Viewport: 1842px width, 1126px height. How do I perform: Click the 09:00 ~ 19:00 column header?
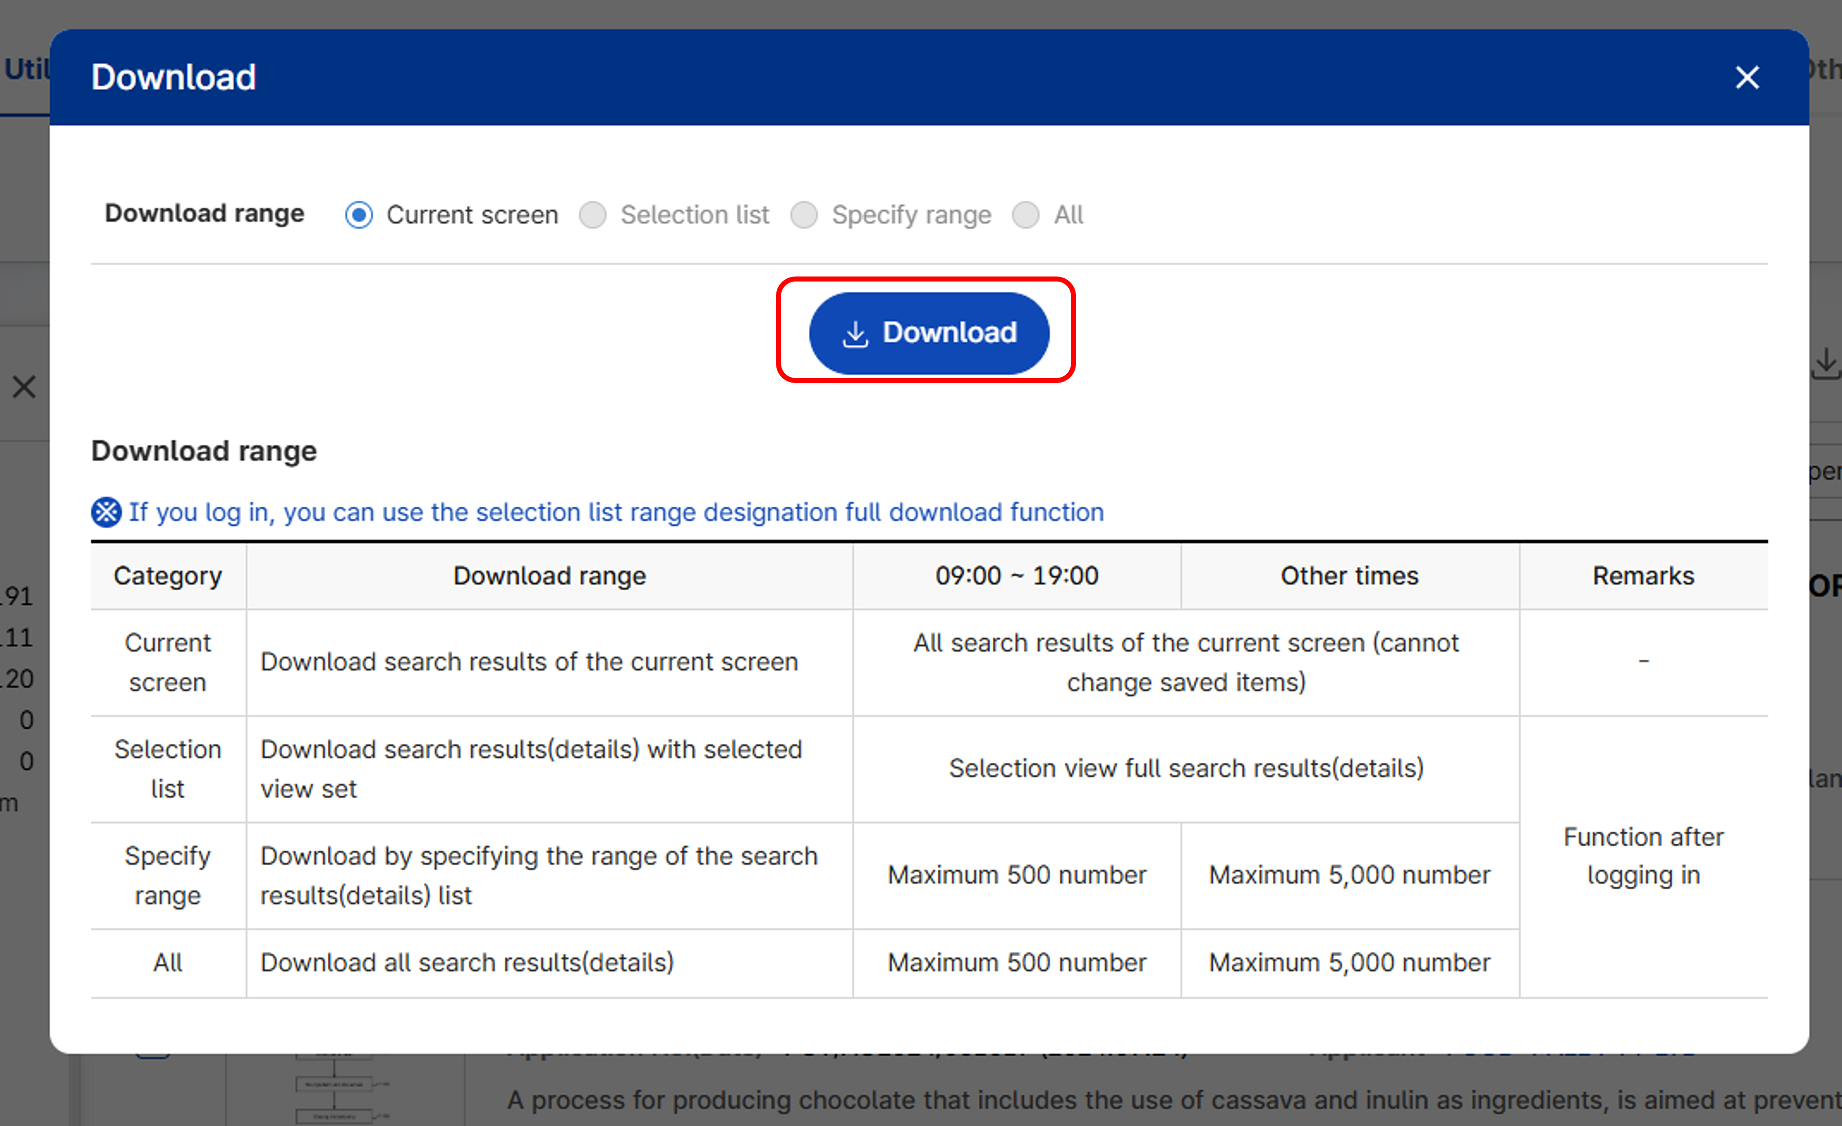1016,576
